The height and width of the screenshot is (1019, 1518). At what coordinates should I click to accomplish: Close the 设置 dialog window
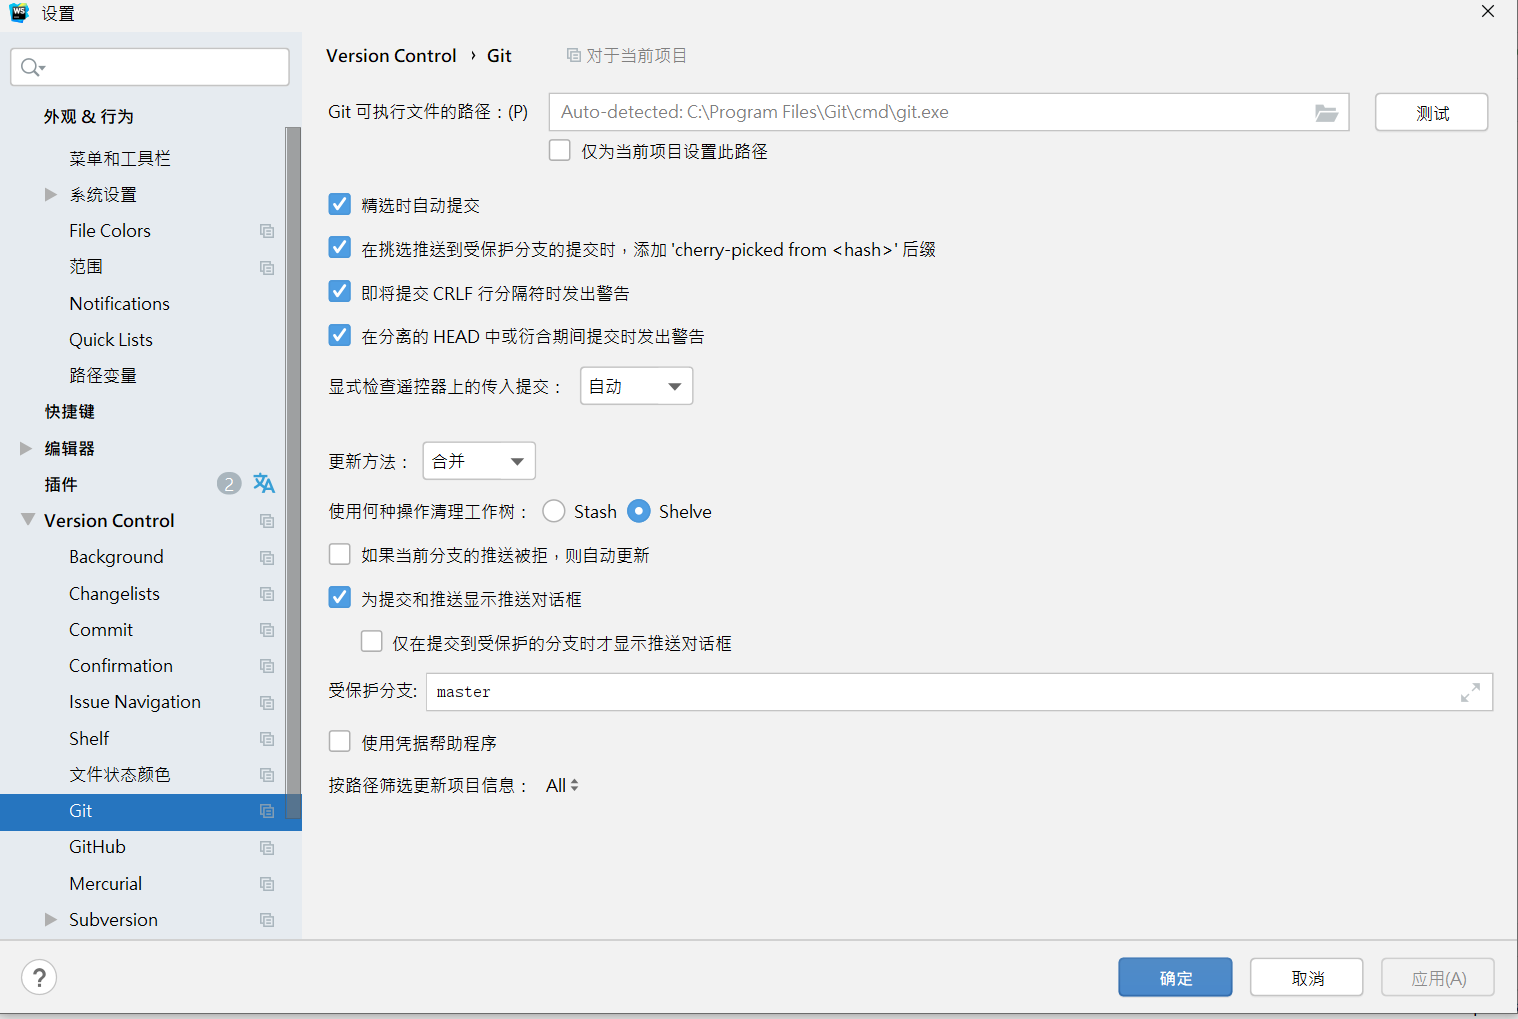[1488, 12]
